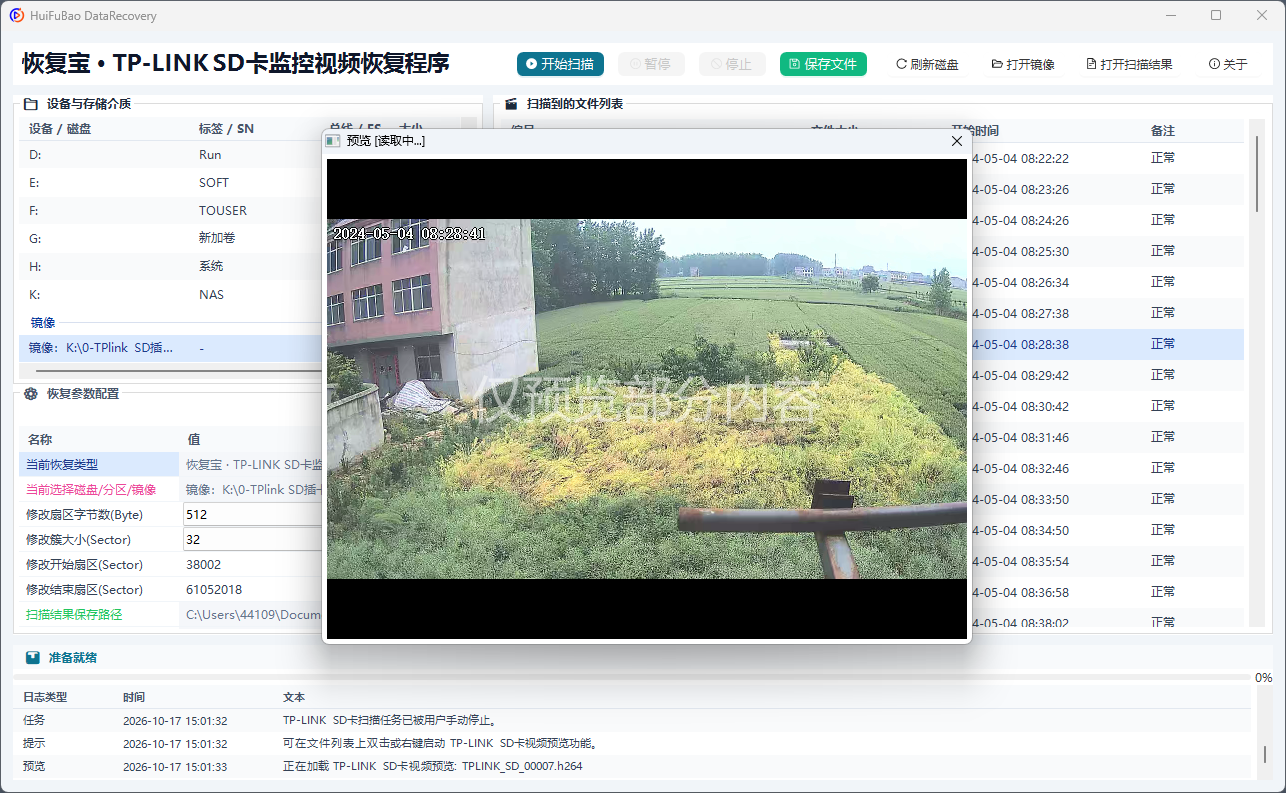Click the HuiFuBao app logo in title bar
This screenshot has width=1286, height=793.
[17, 16]
